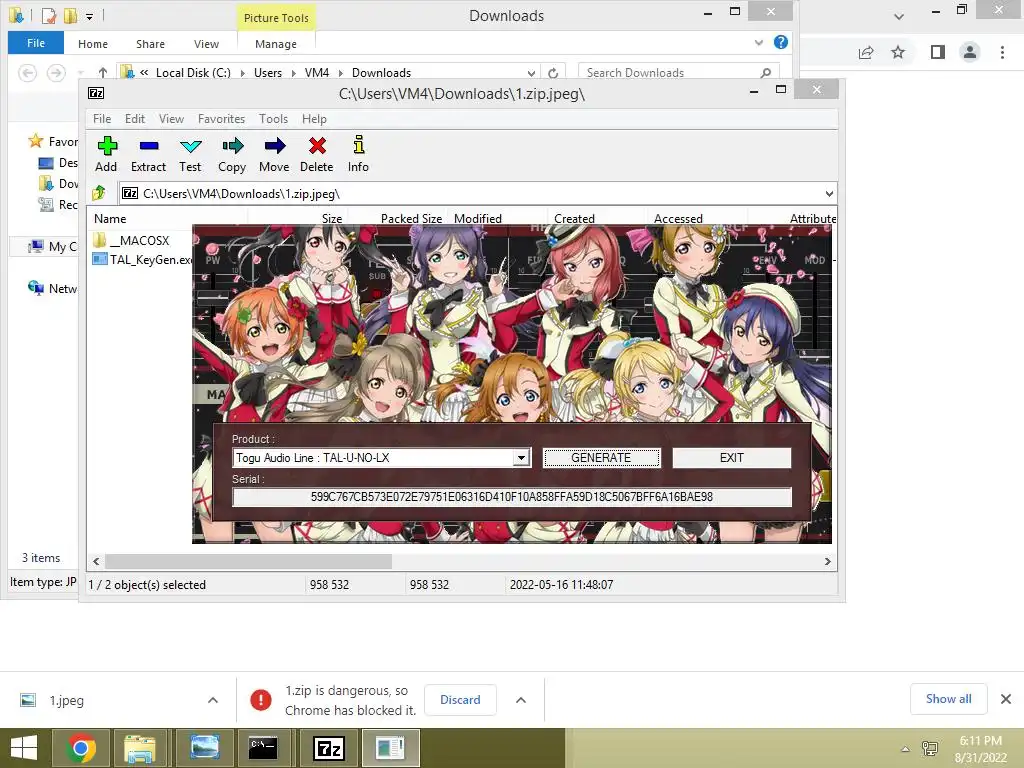
Task: Select the __MACOSX folder row
Action: (139, 240)
